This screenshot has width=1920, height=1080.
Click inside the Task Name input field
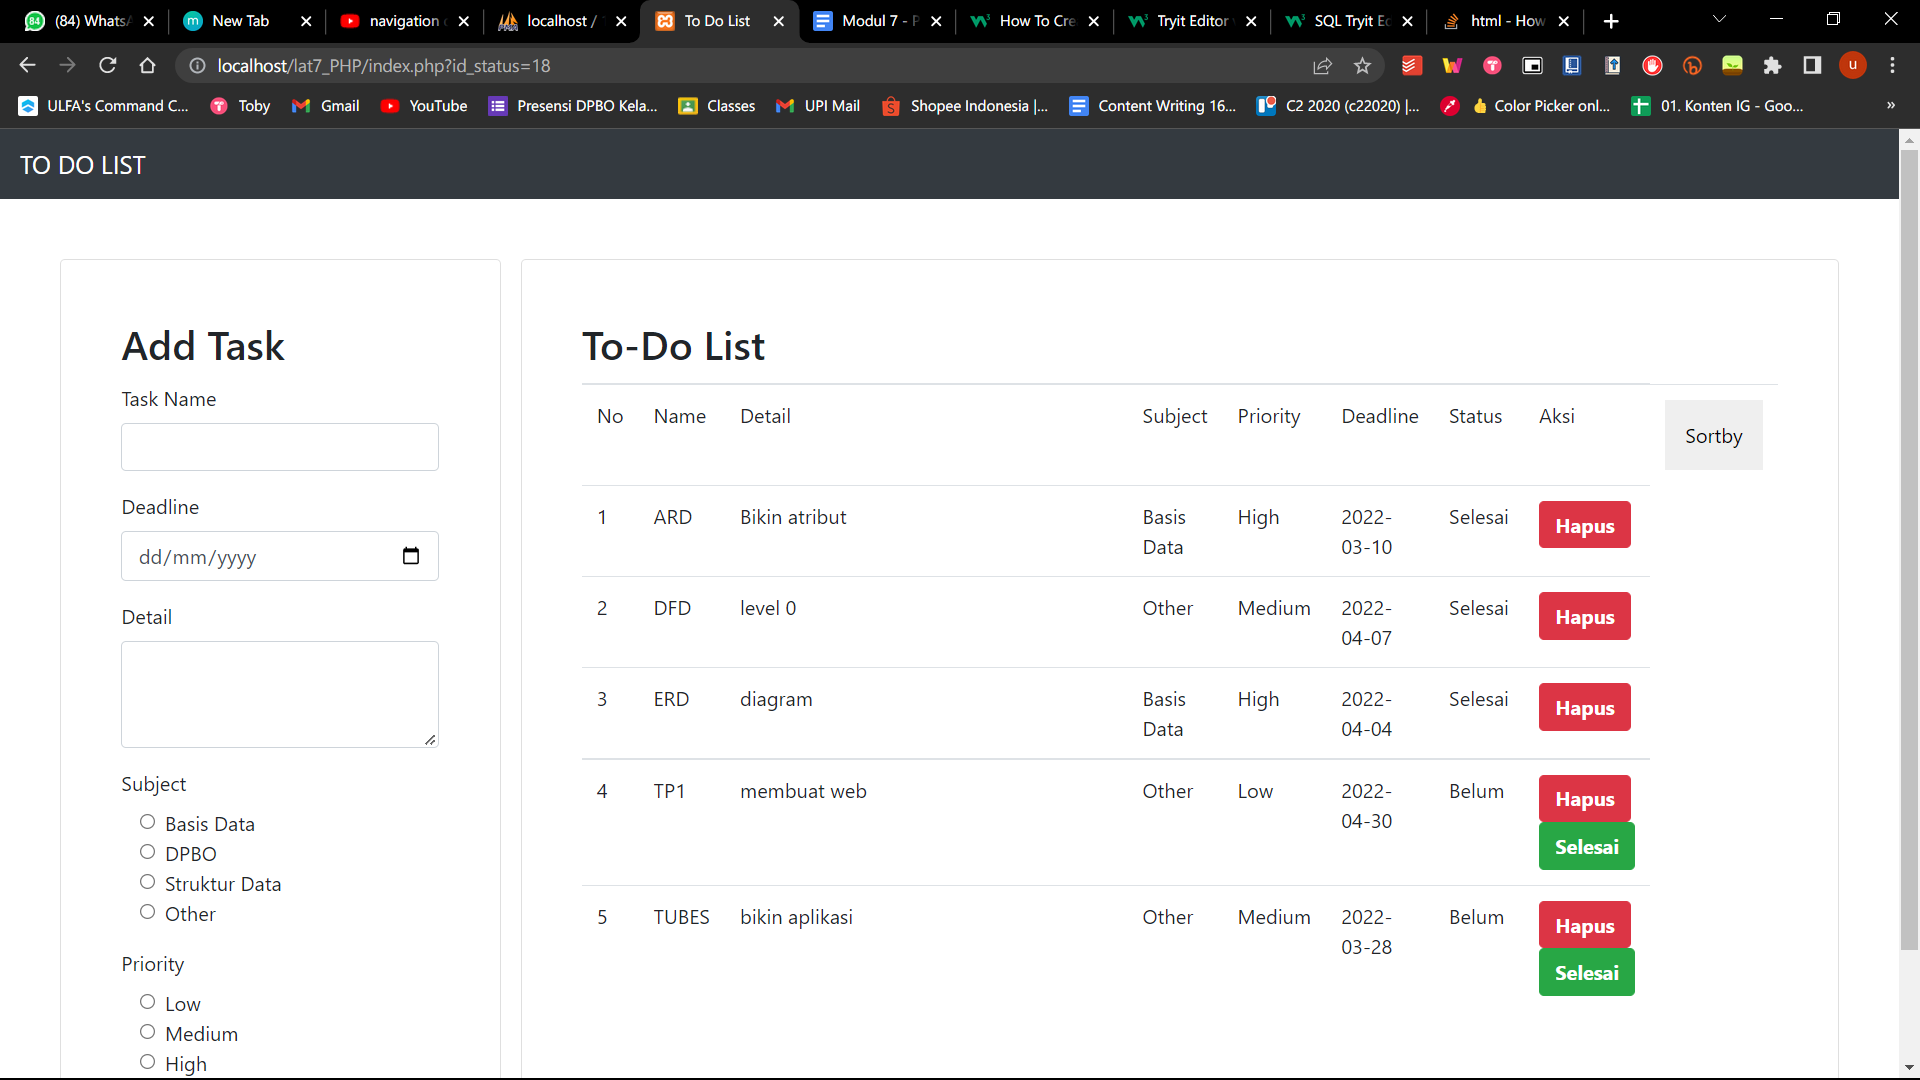coord(279,447)
